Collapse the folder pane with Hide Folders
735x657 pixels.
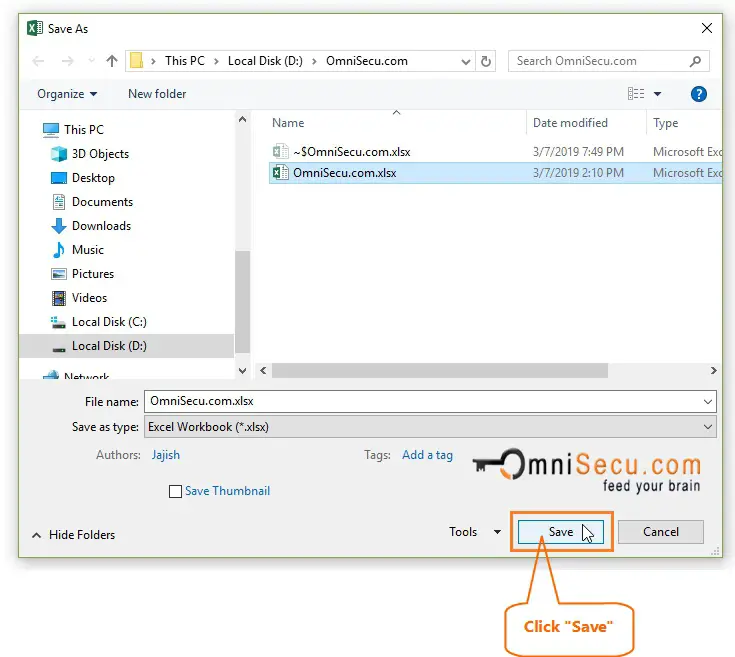73,535
